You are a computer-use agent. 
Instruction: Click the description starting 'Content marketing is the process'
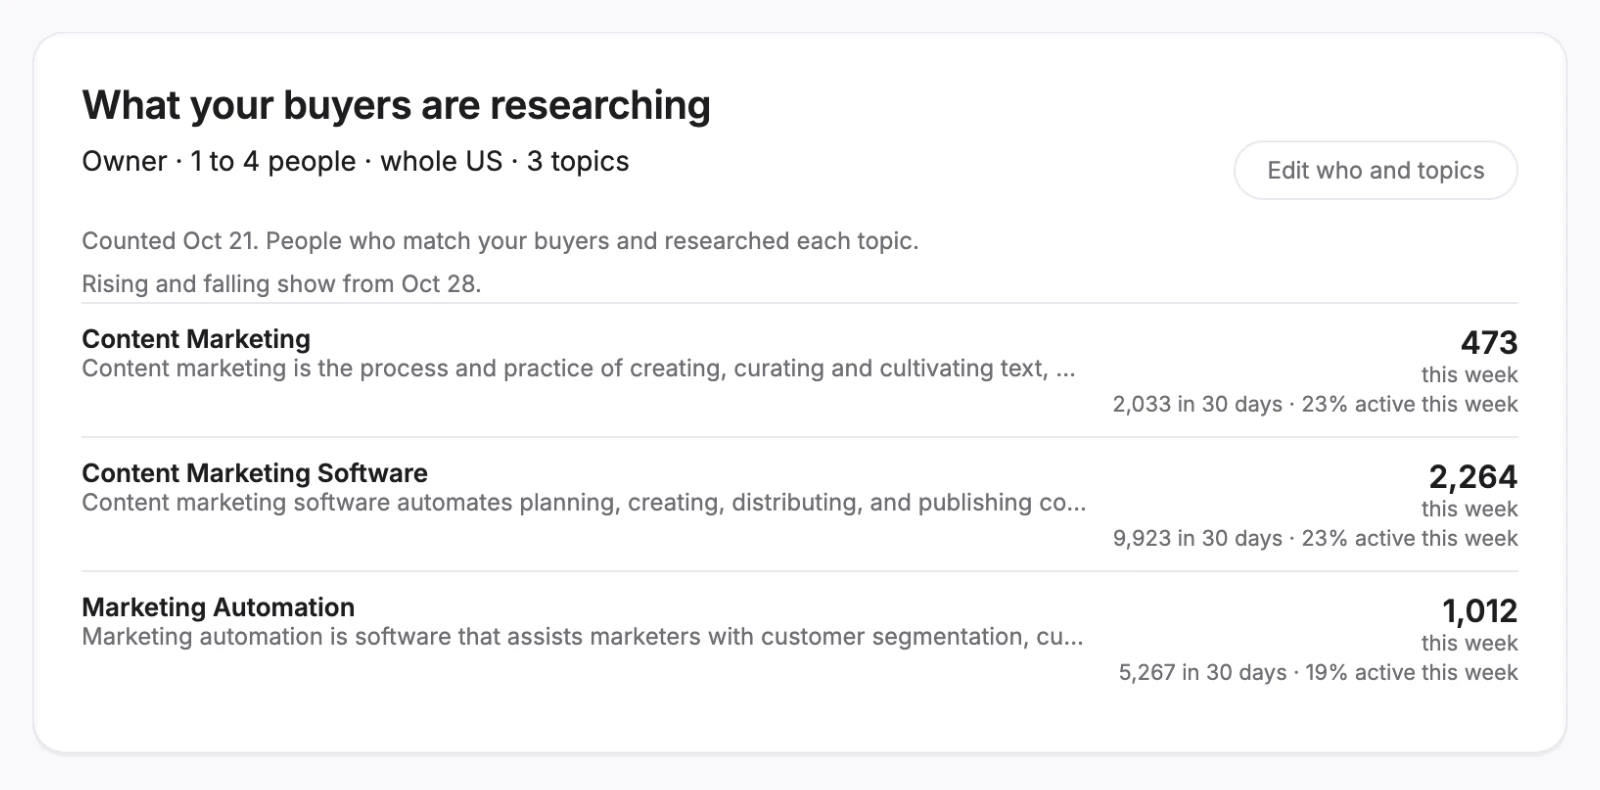(x=579, y=369)
